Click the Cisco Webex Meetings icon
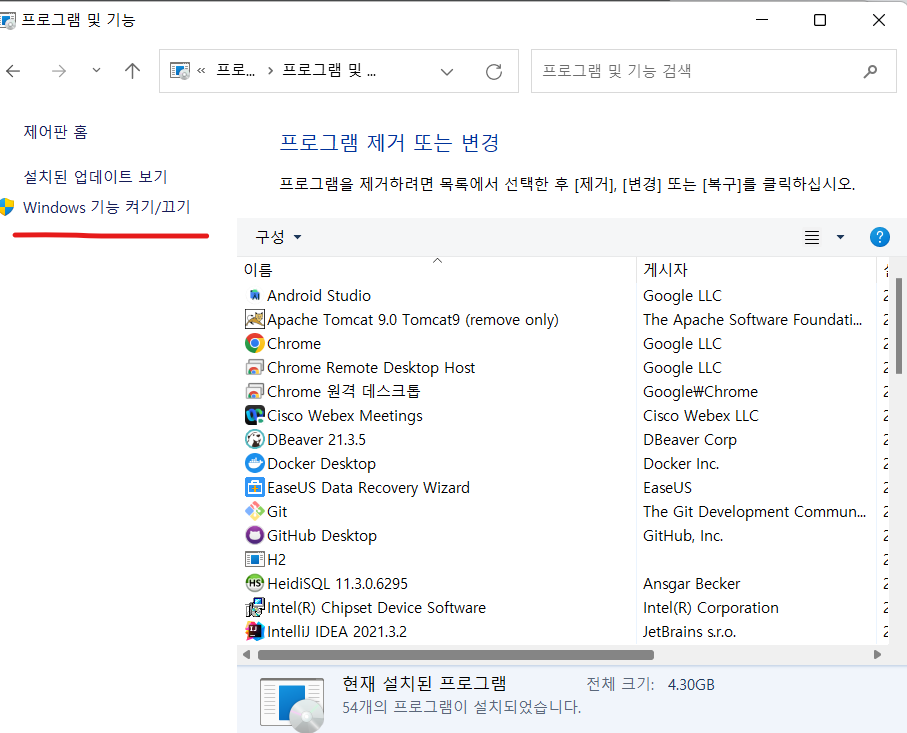Screen dimensions: 907x733 (x=255, y=415)
